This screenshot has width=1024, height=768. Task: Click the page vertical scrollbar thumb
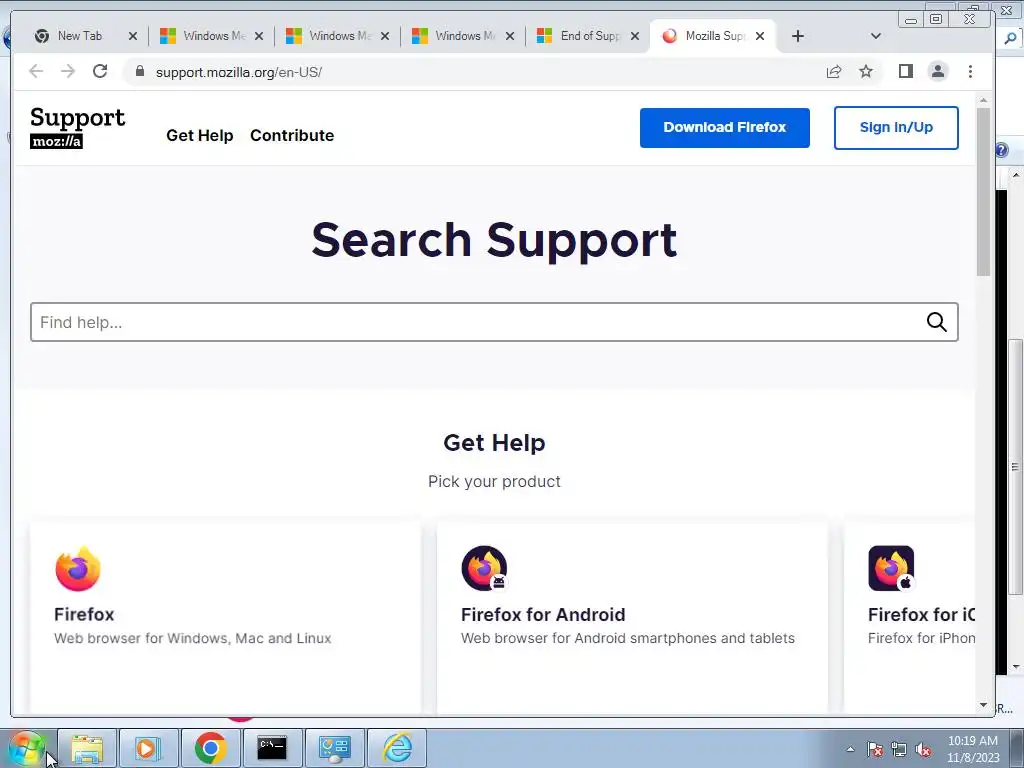tap(984, 191)
